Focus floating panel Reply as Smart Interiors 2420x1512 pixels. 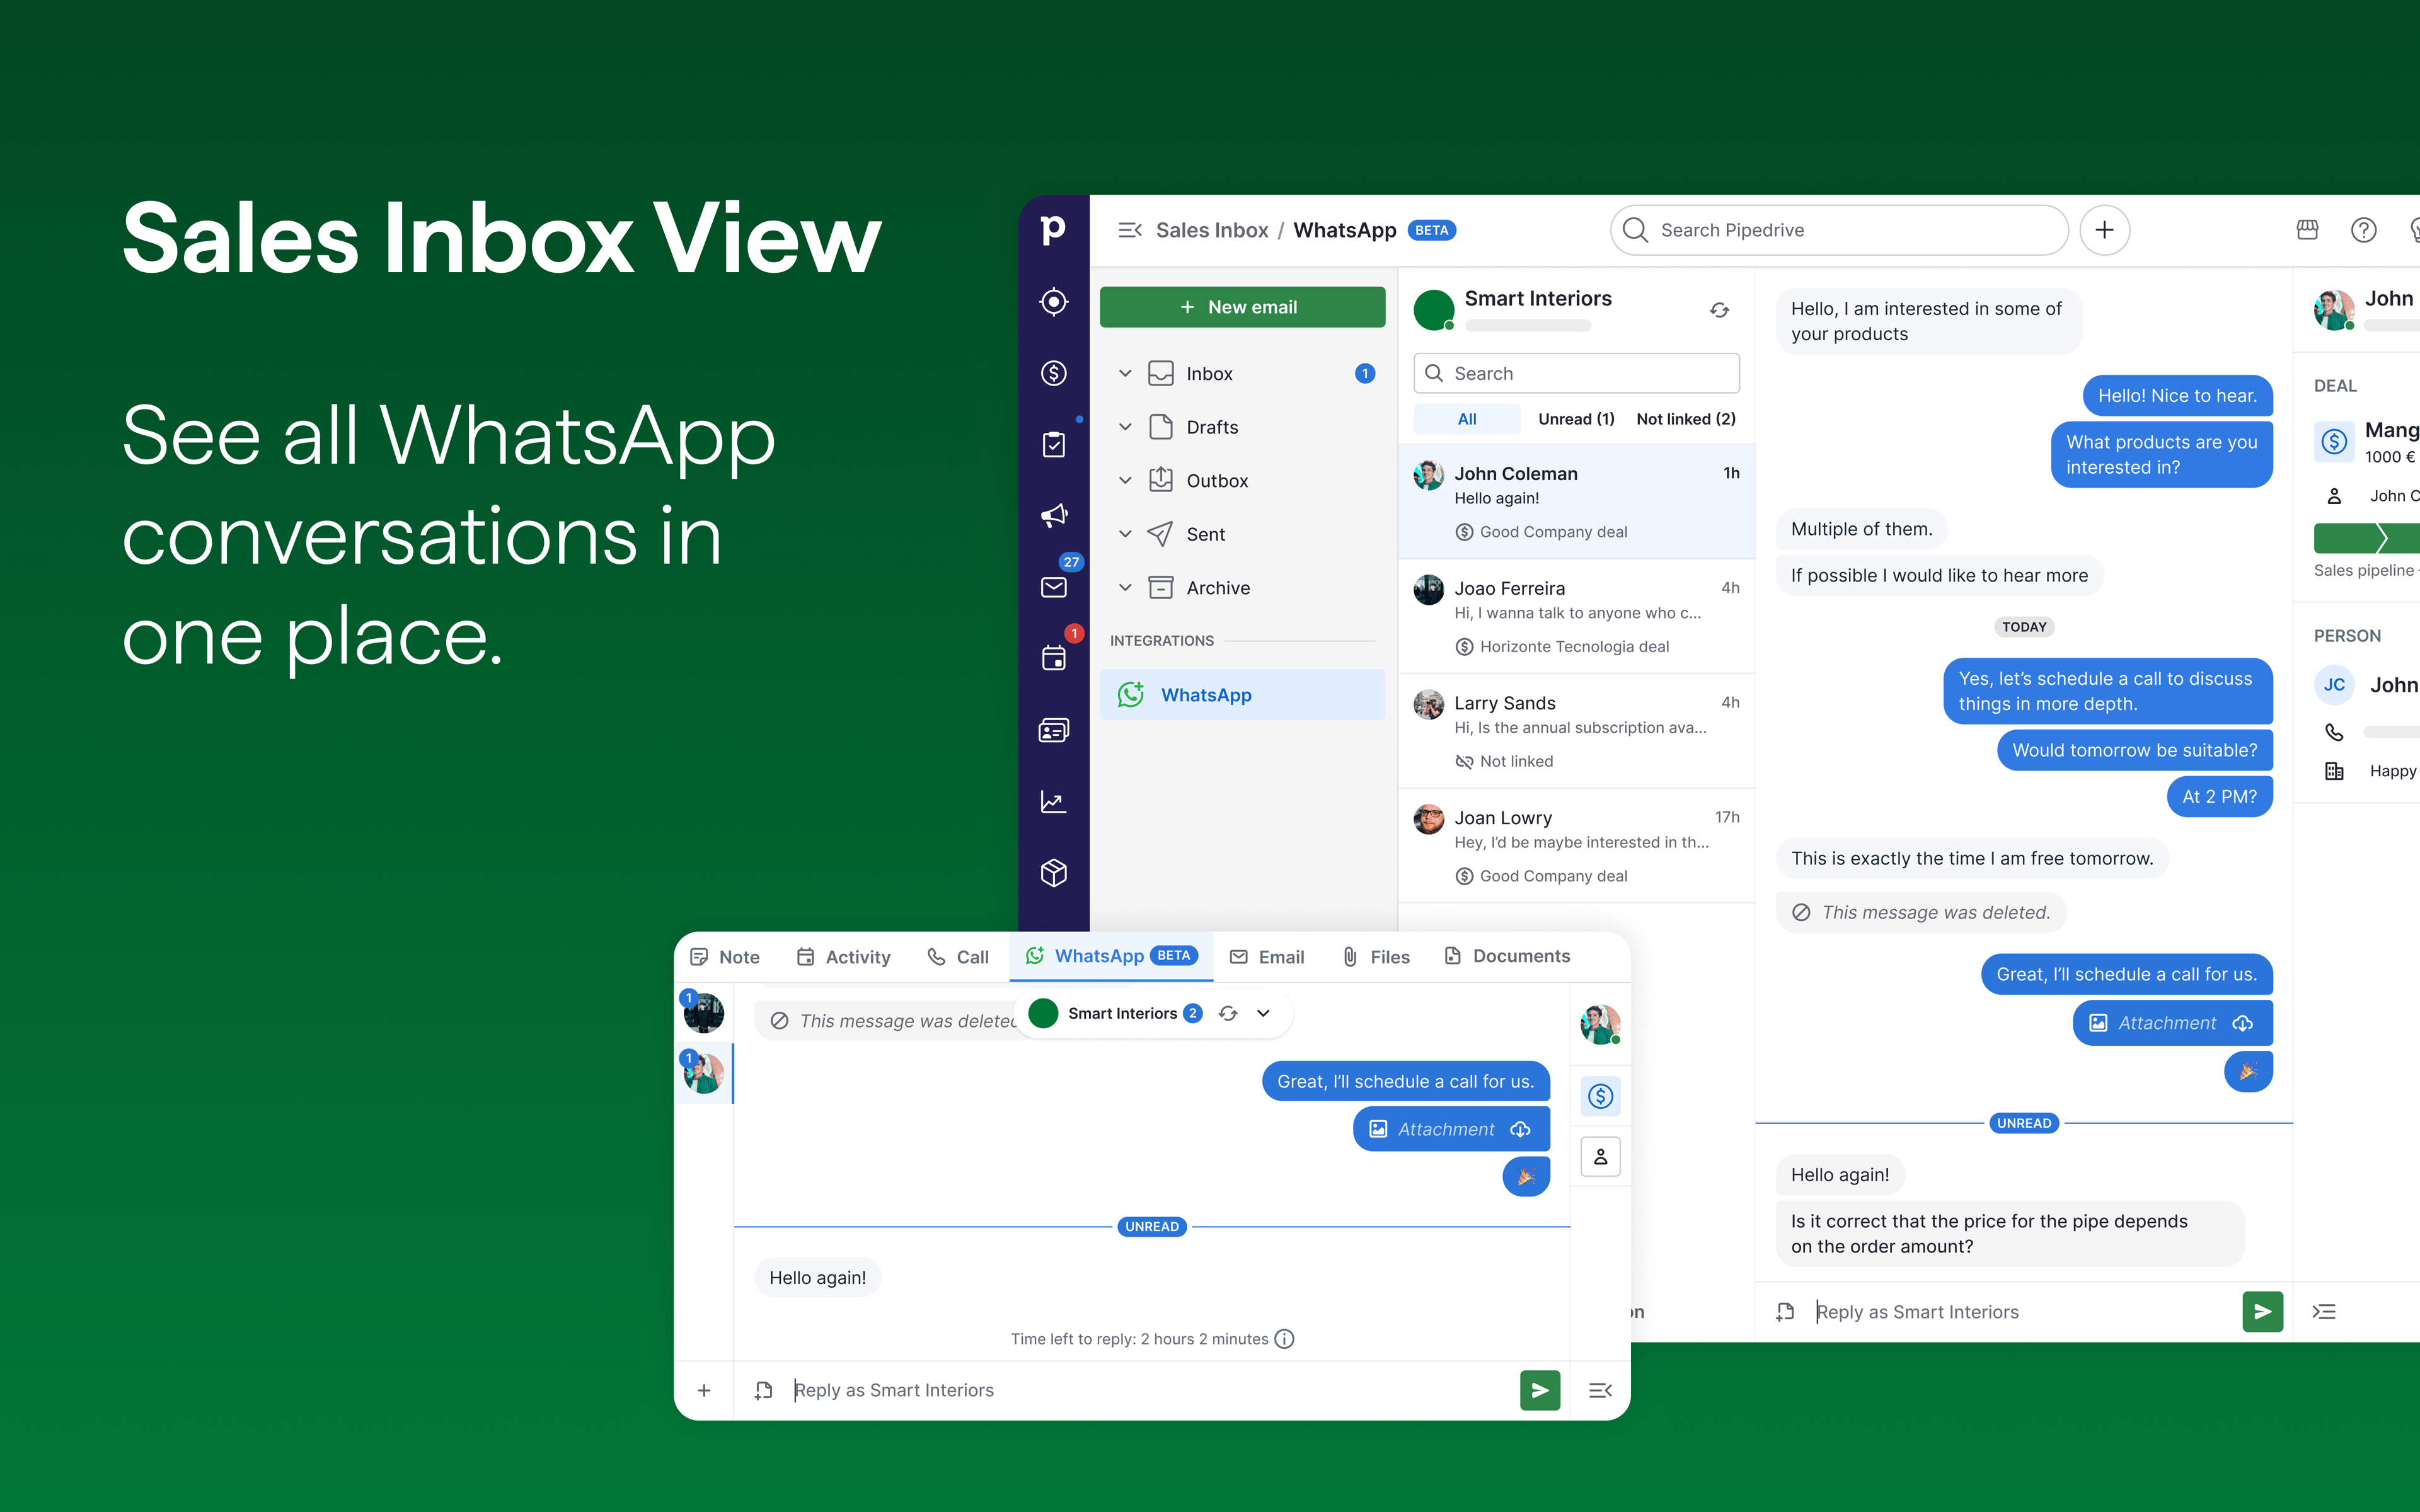click(x=1150, y=1390)
